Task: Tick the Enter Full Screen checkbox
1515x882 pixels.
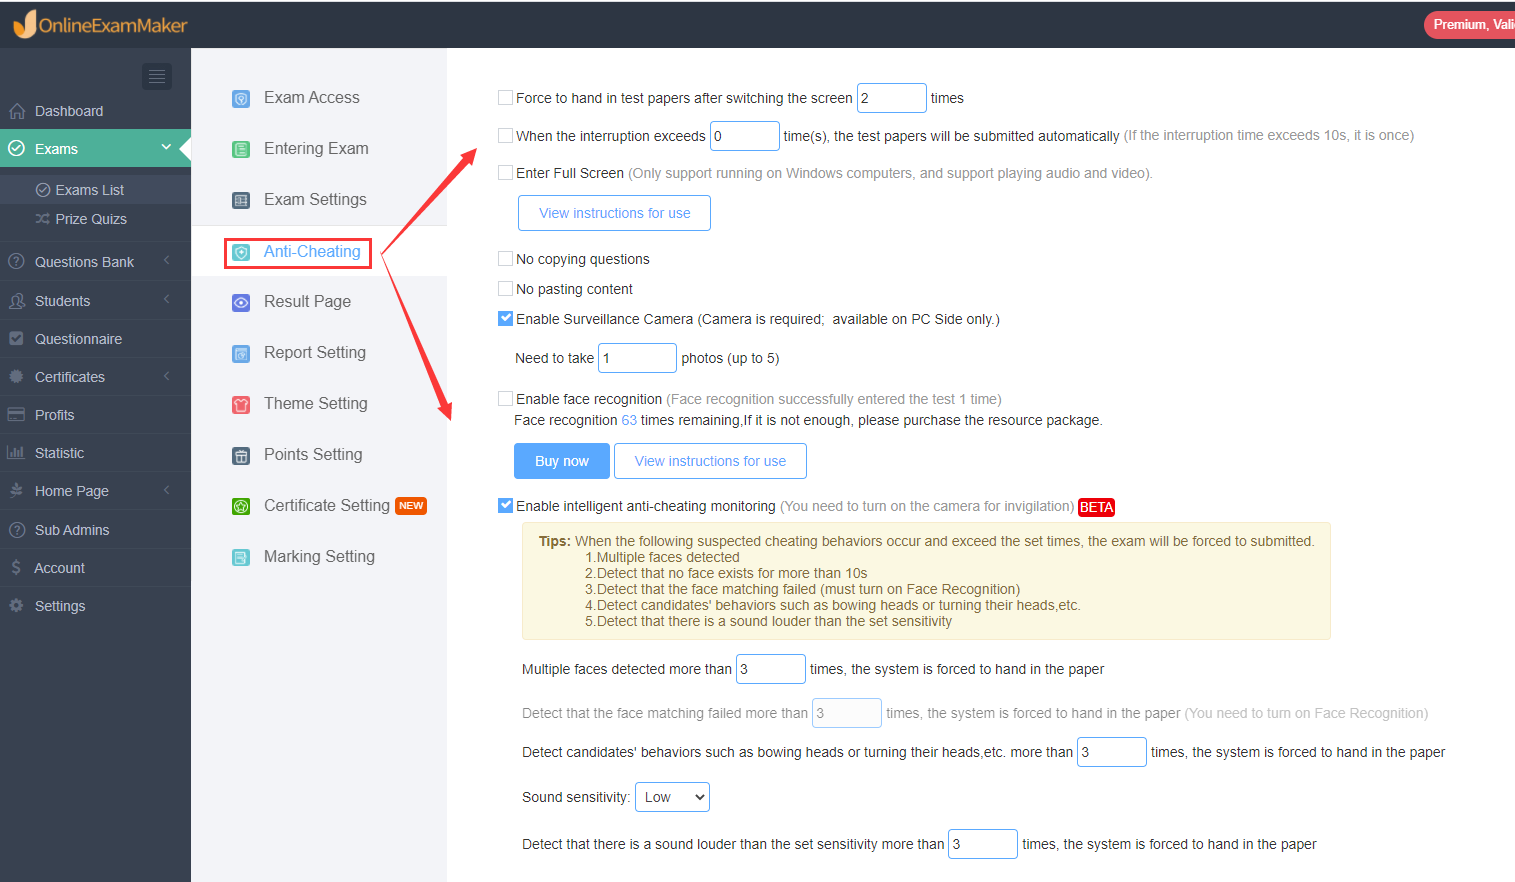Action: pyautogui.click(x=506, y=173)
